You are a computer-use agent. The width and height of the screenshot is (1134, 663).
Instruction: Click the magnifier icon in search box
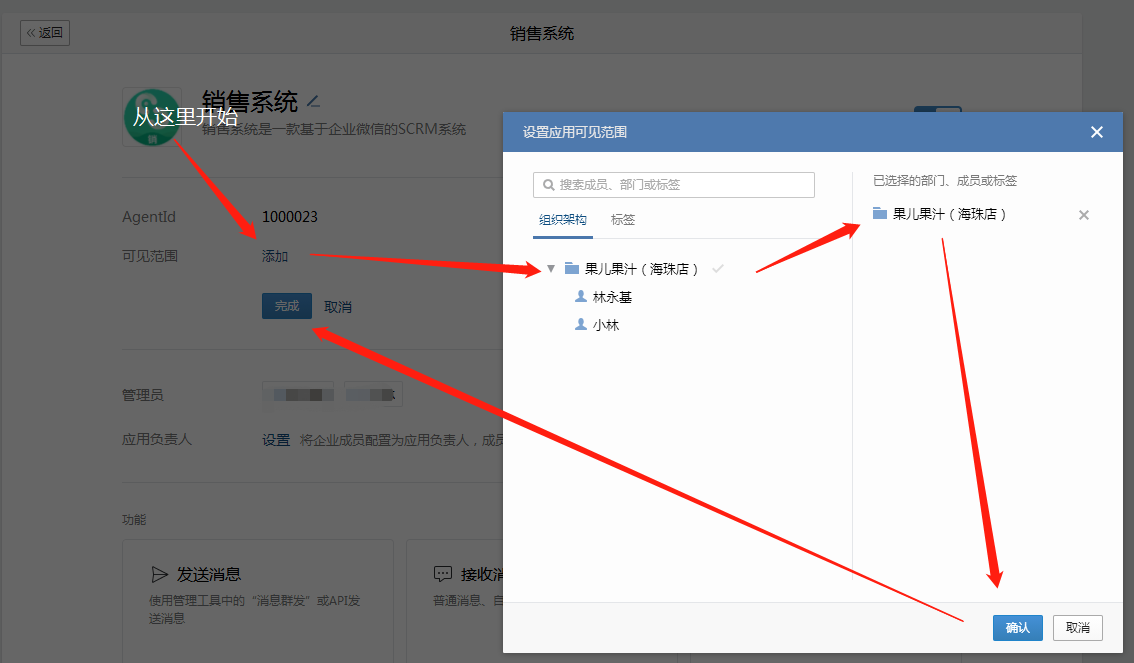pyautogui.click(x=548, y=185)
